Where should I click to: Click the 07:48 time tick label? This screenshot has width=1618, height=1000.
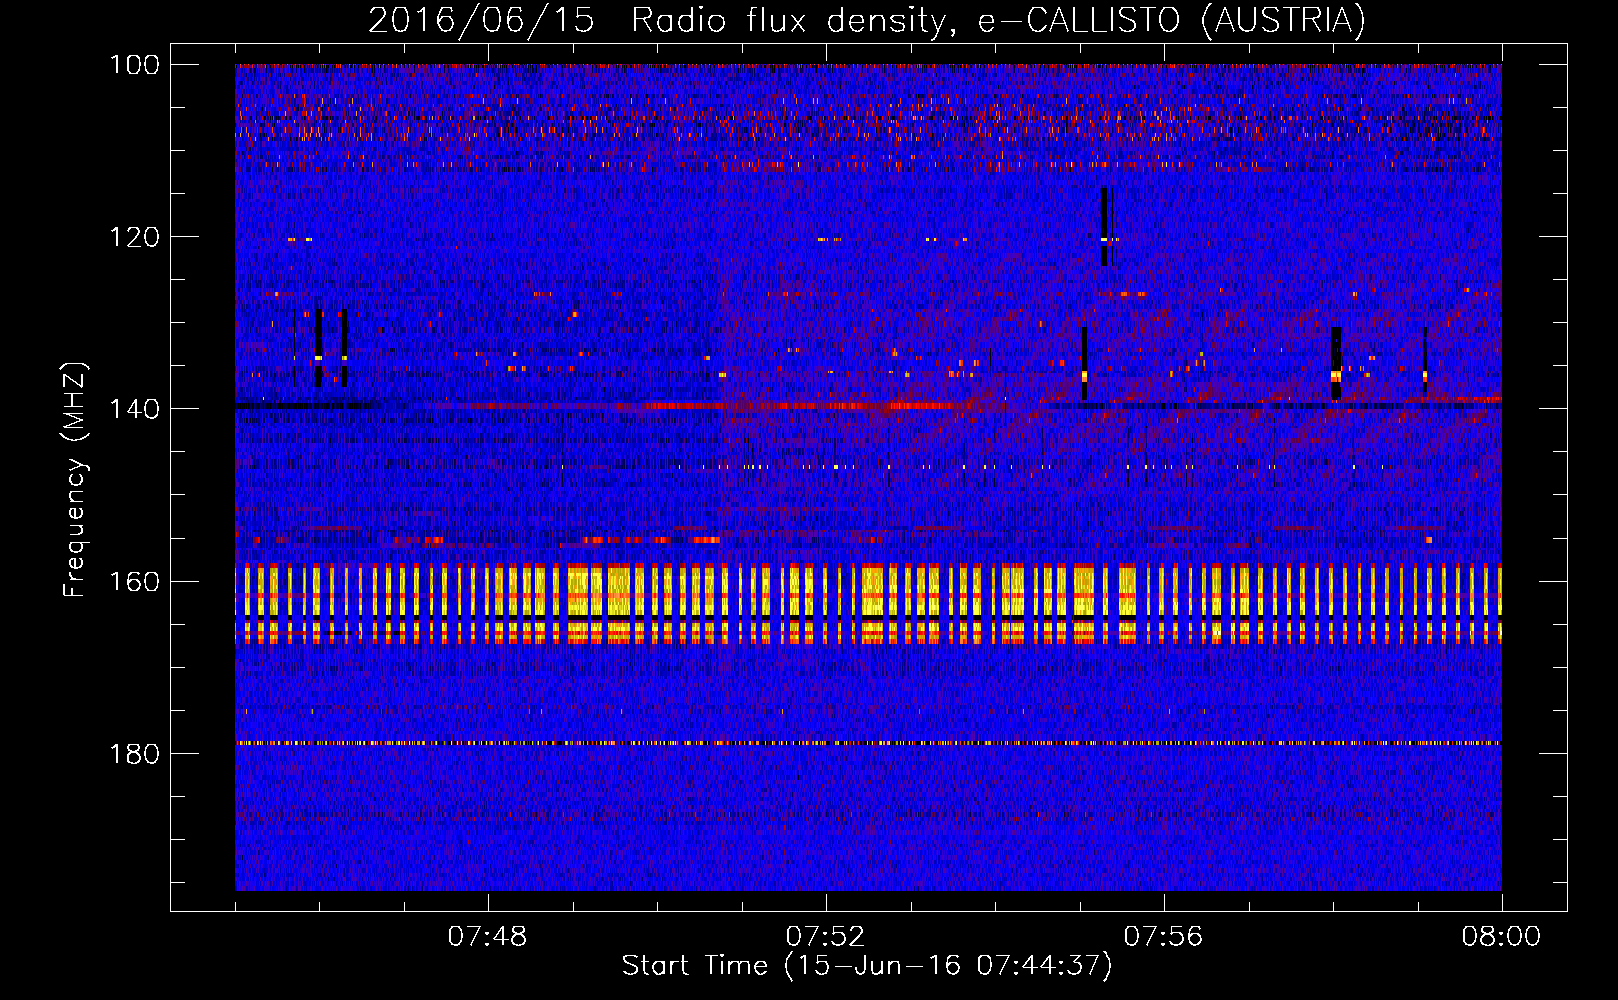(487, 937)
